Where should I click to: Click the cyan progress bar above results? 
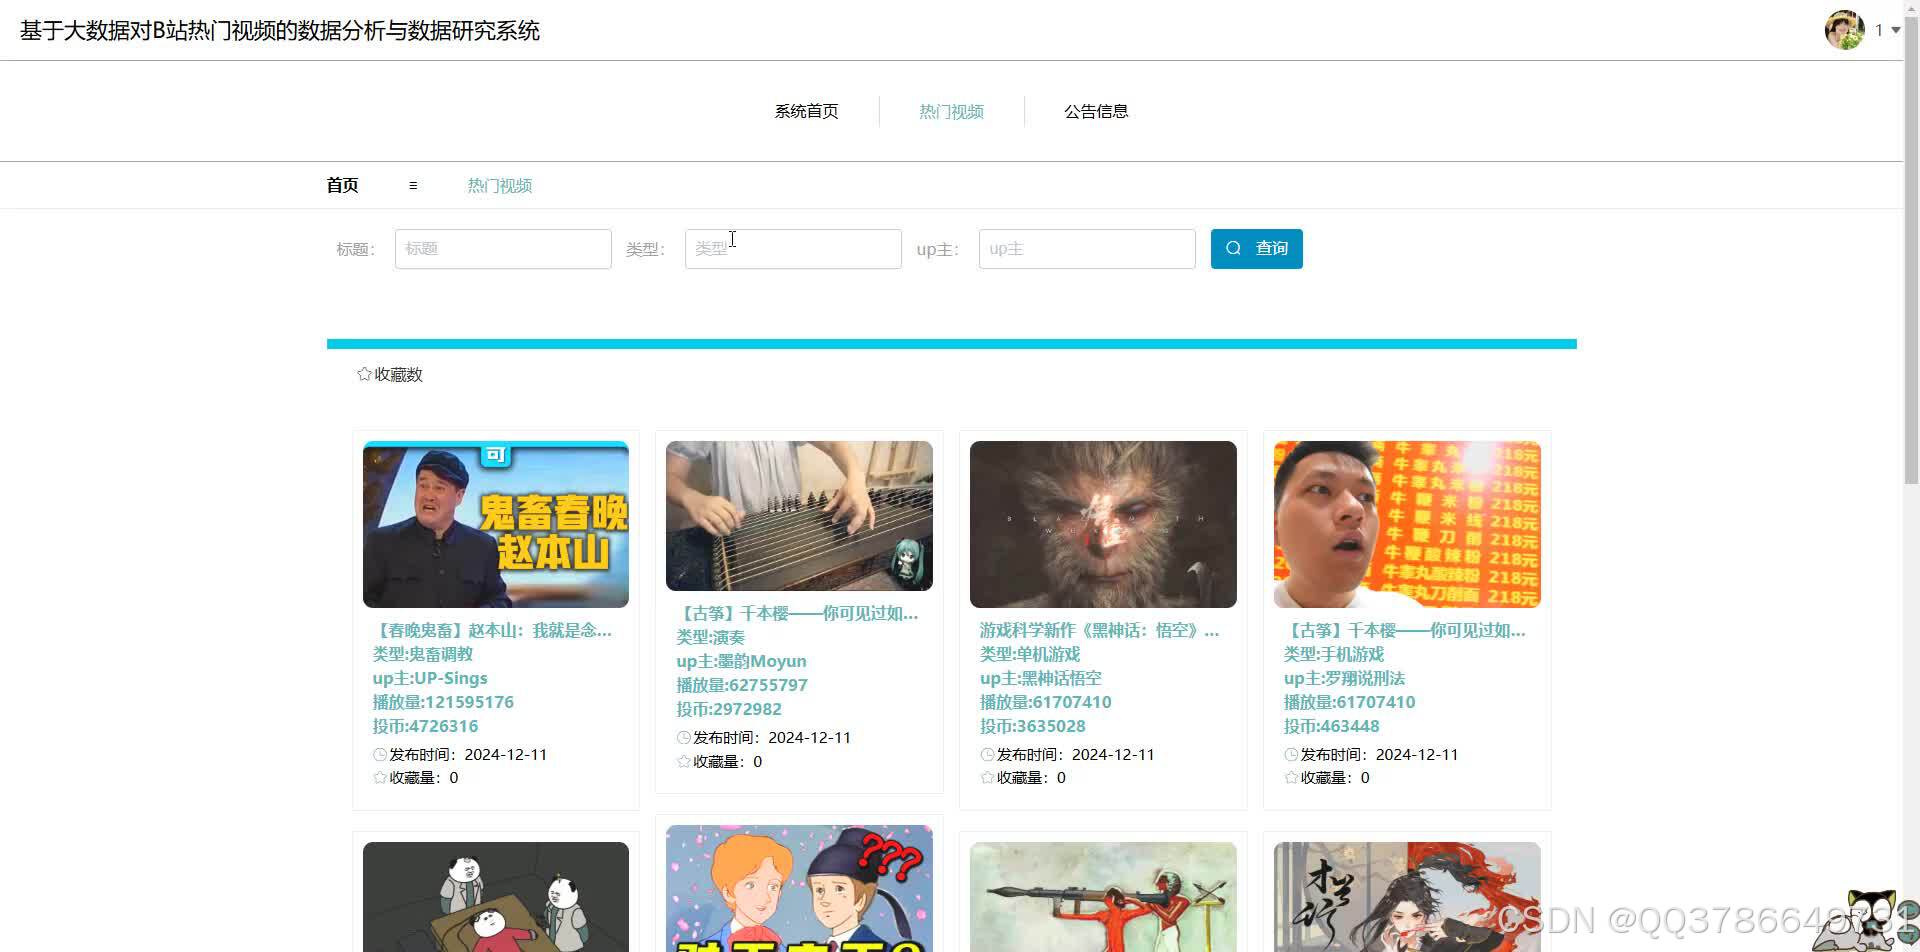coord(951,343)
